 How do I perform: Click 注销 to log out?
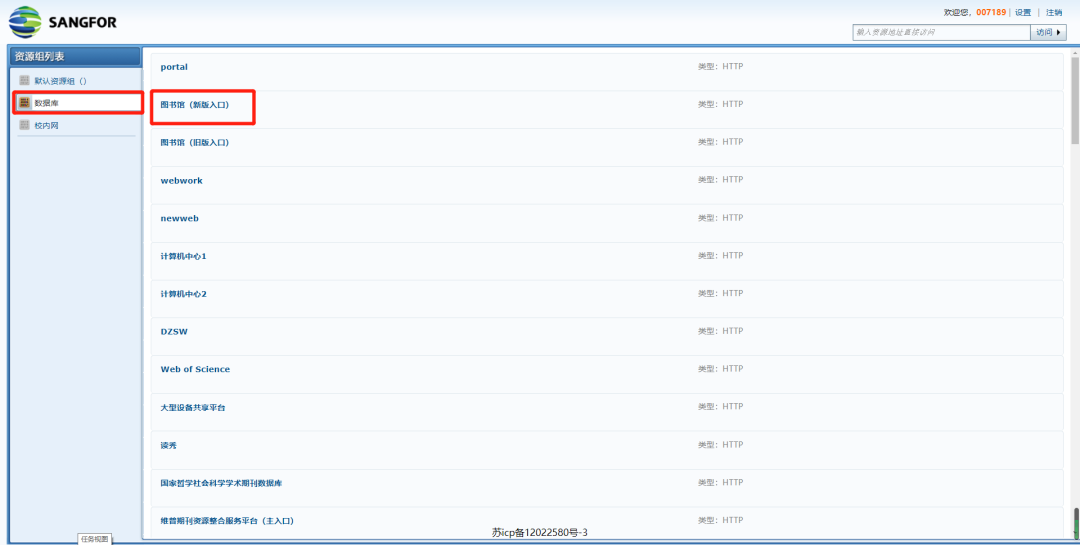point(1054,12)
